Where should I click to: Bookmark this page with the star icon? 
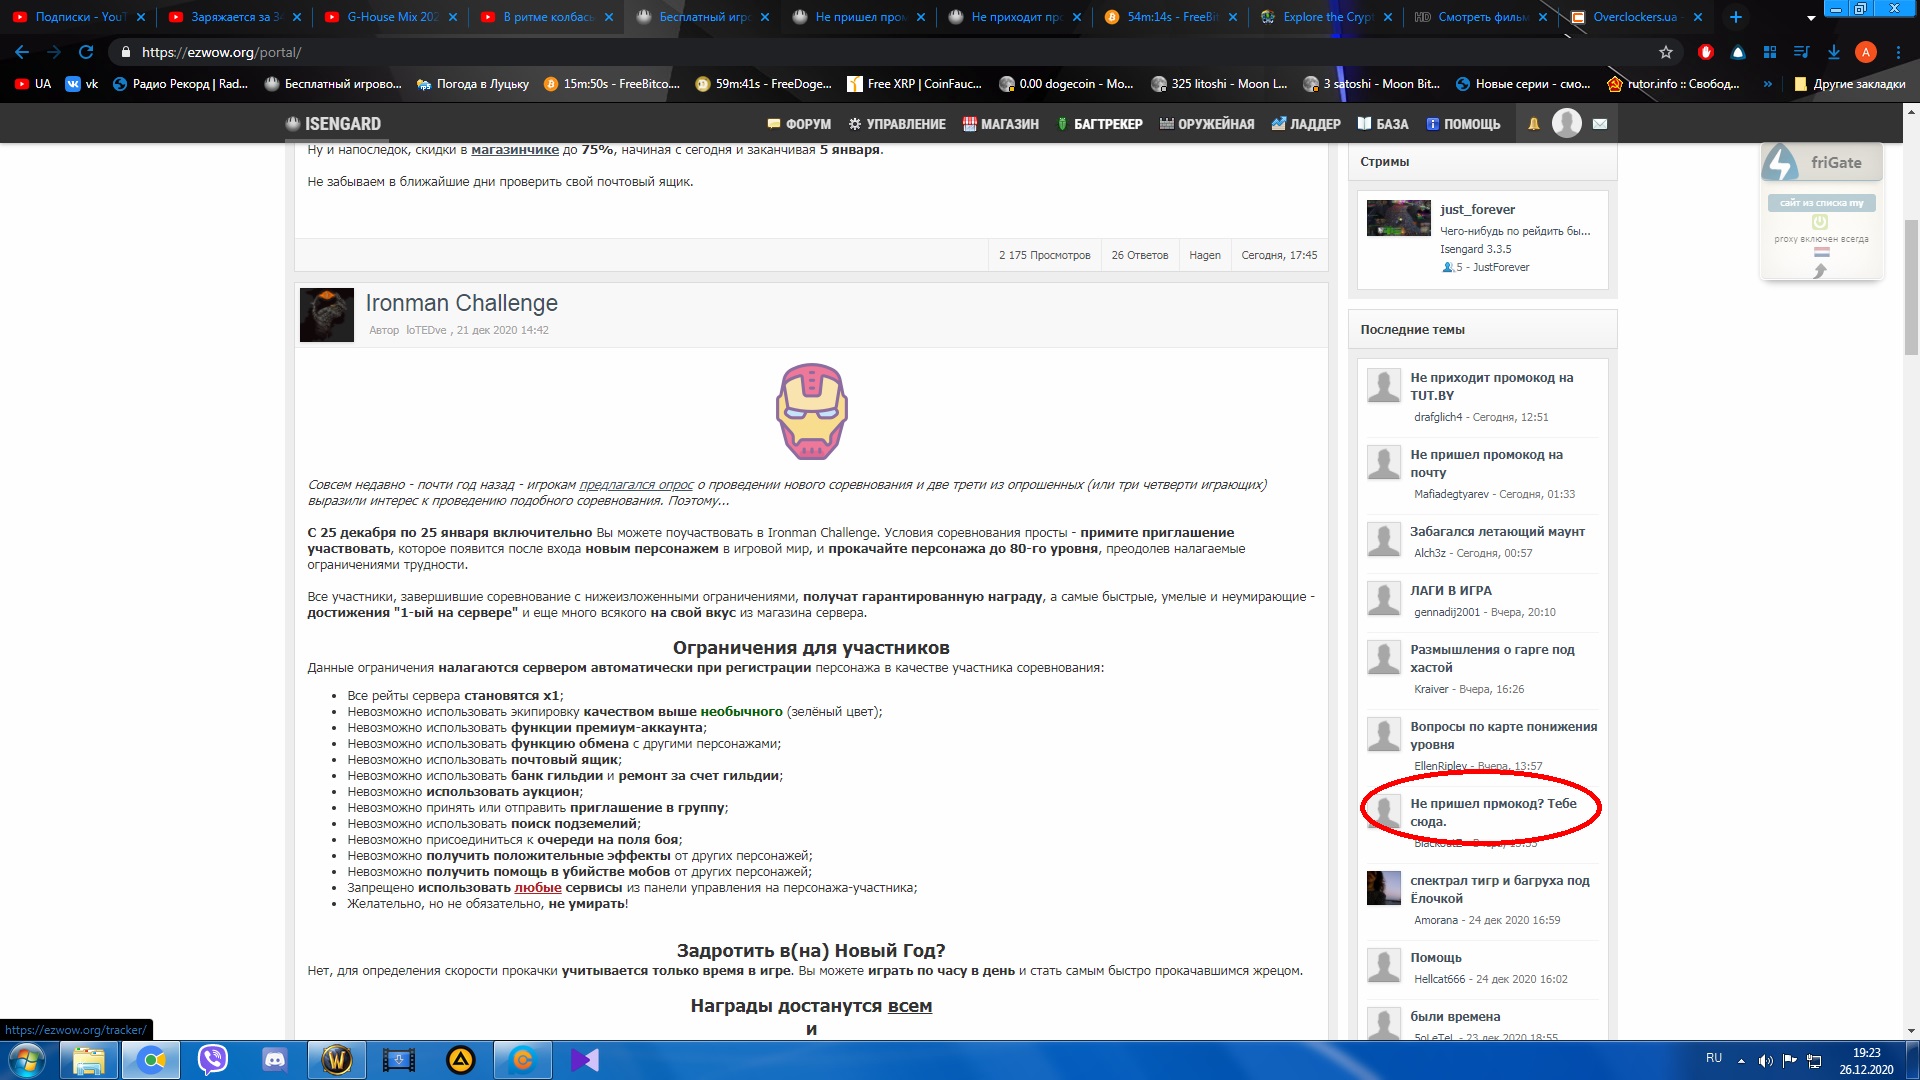1666,52
